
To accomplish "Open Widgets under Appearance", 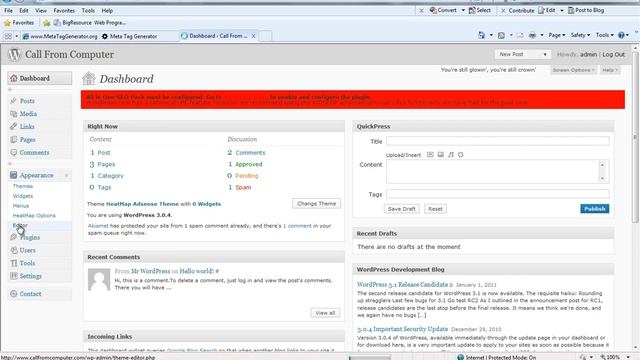I will click(23, 196).
